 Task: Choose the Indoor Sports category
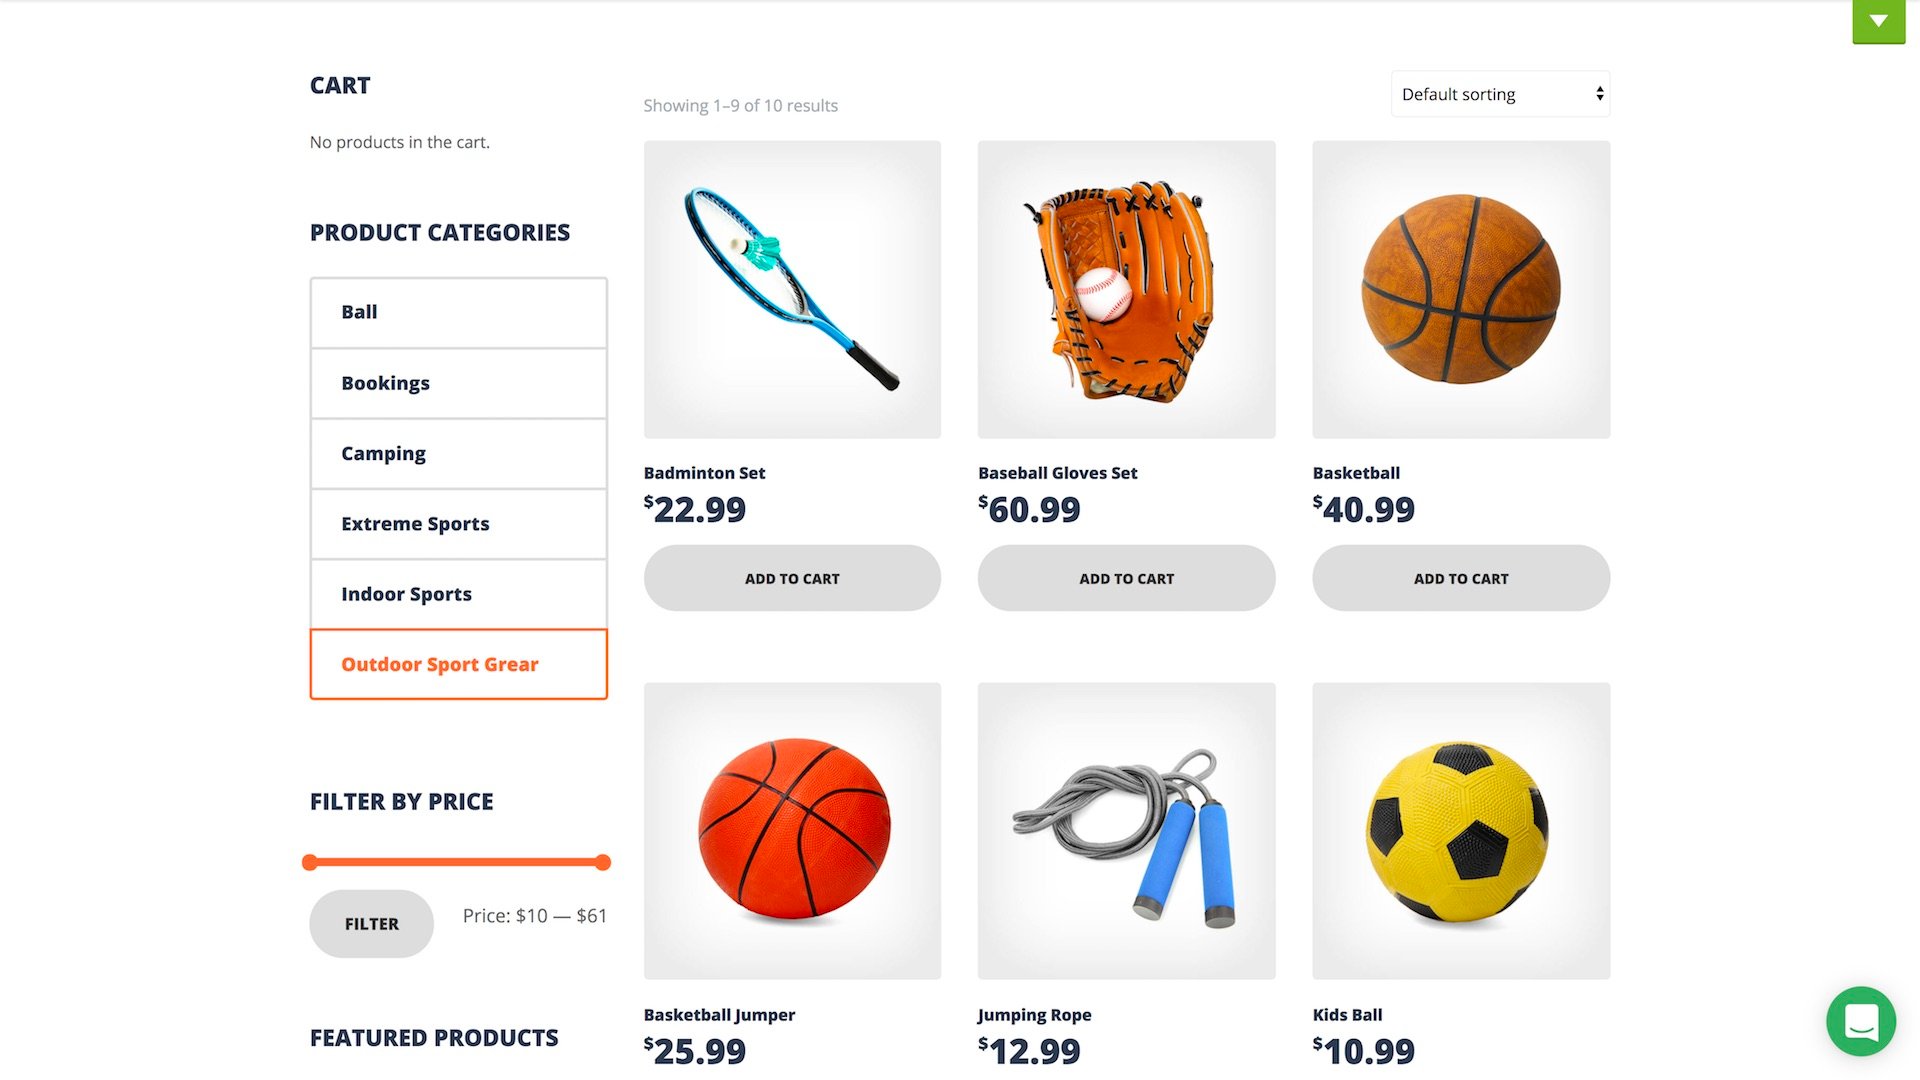coord(459,594)
